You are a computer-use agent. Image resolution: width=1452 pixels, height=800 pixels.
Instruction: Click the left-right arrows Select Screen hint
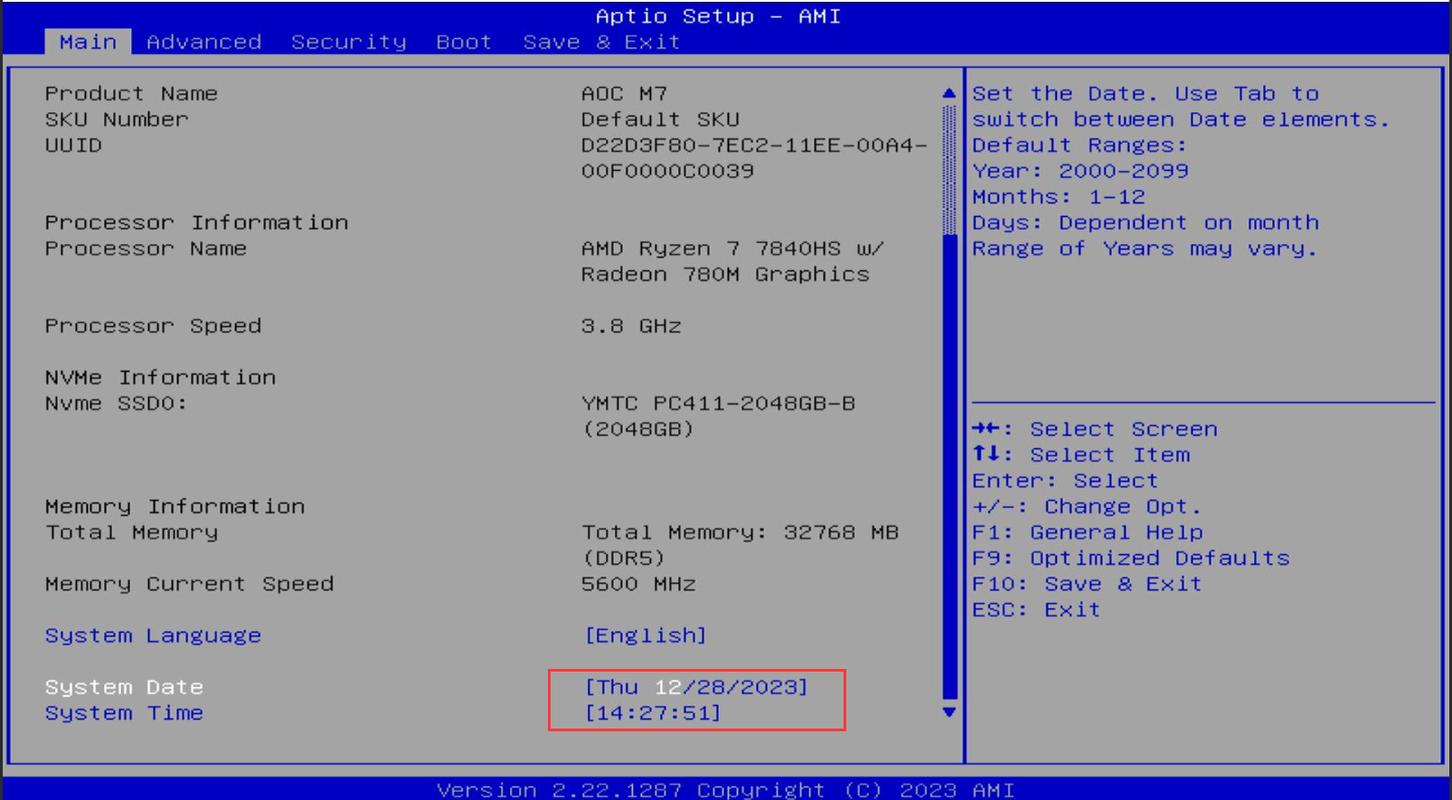1095,429
